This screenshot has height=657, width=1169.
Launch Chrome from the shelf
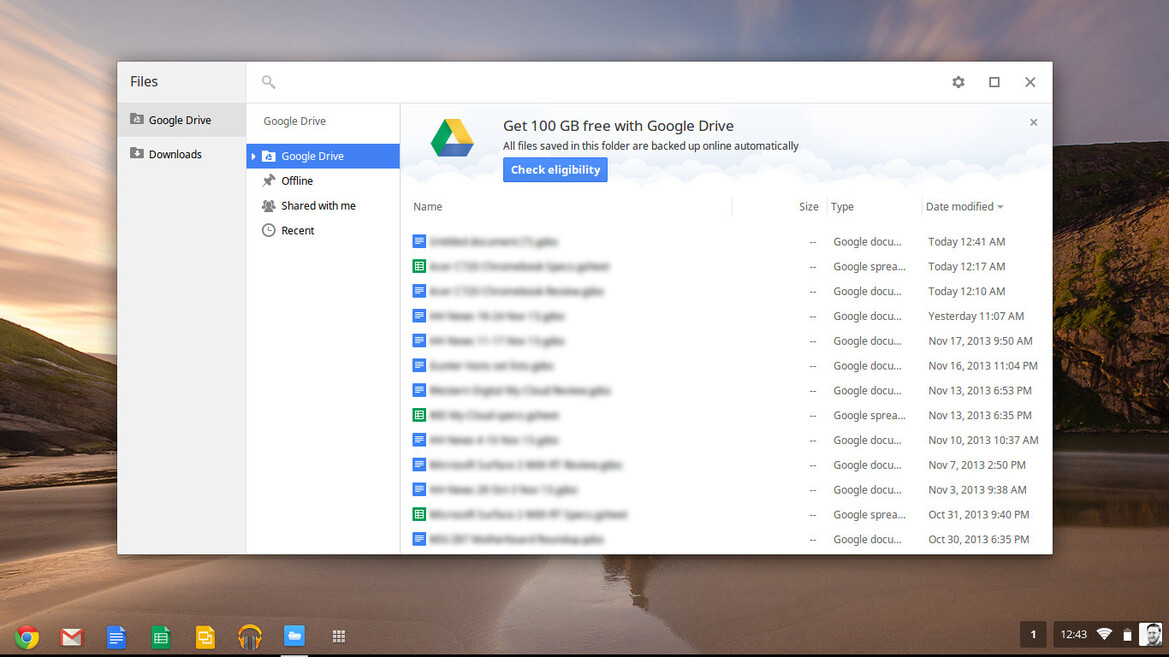[x=27, y=637]
